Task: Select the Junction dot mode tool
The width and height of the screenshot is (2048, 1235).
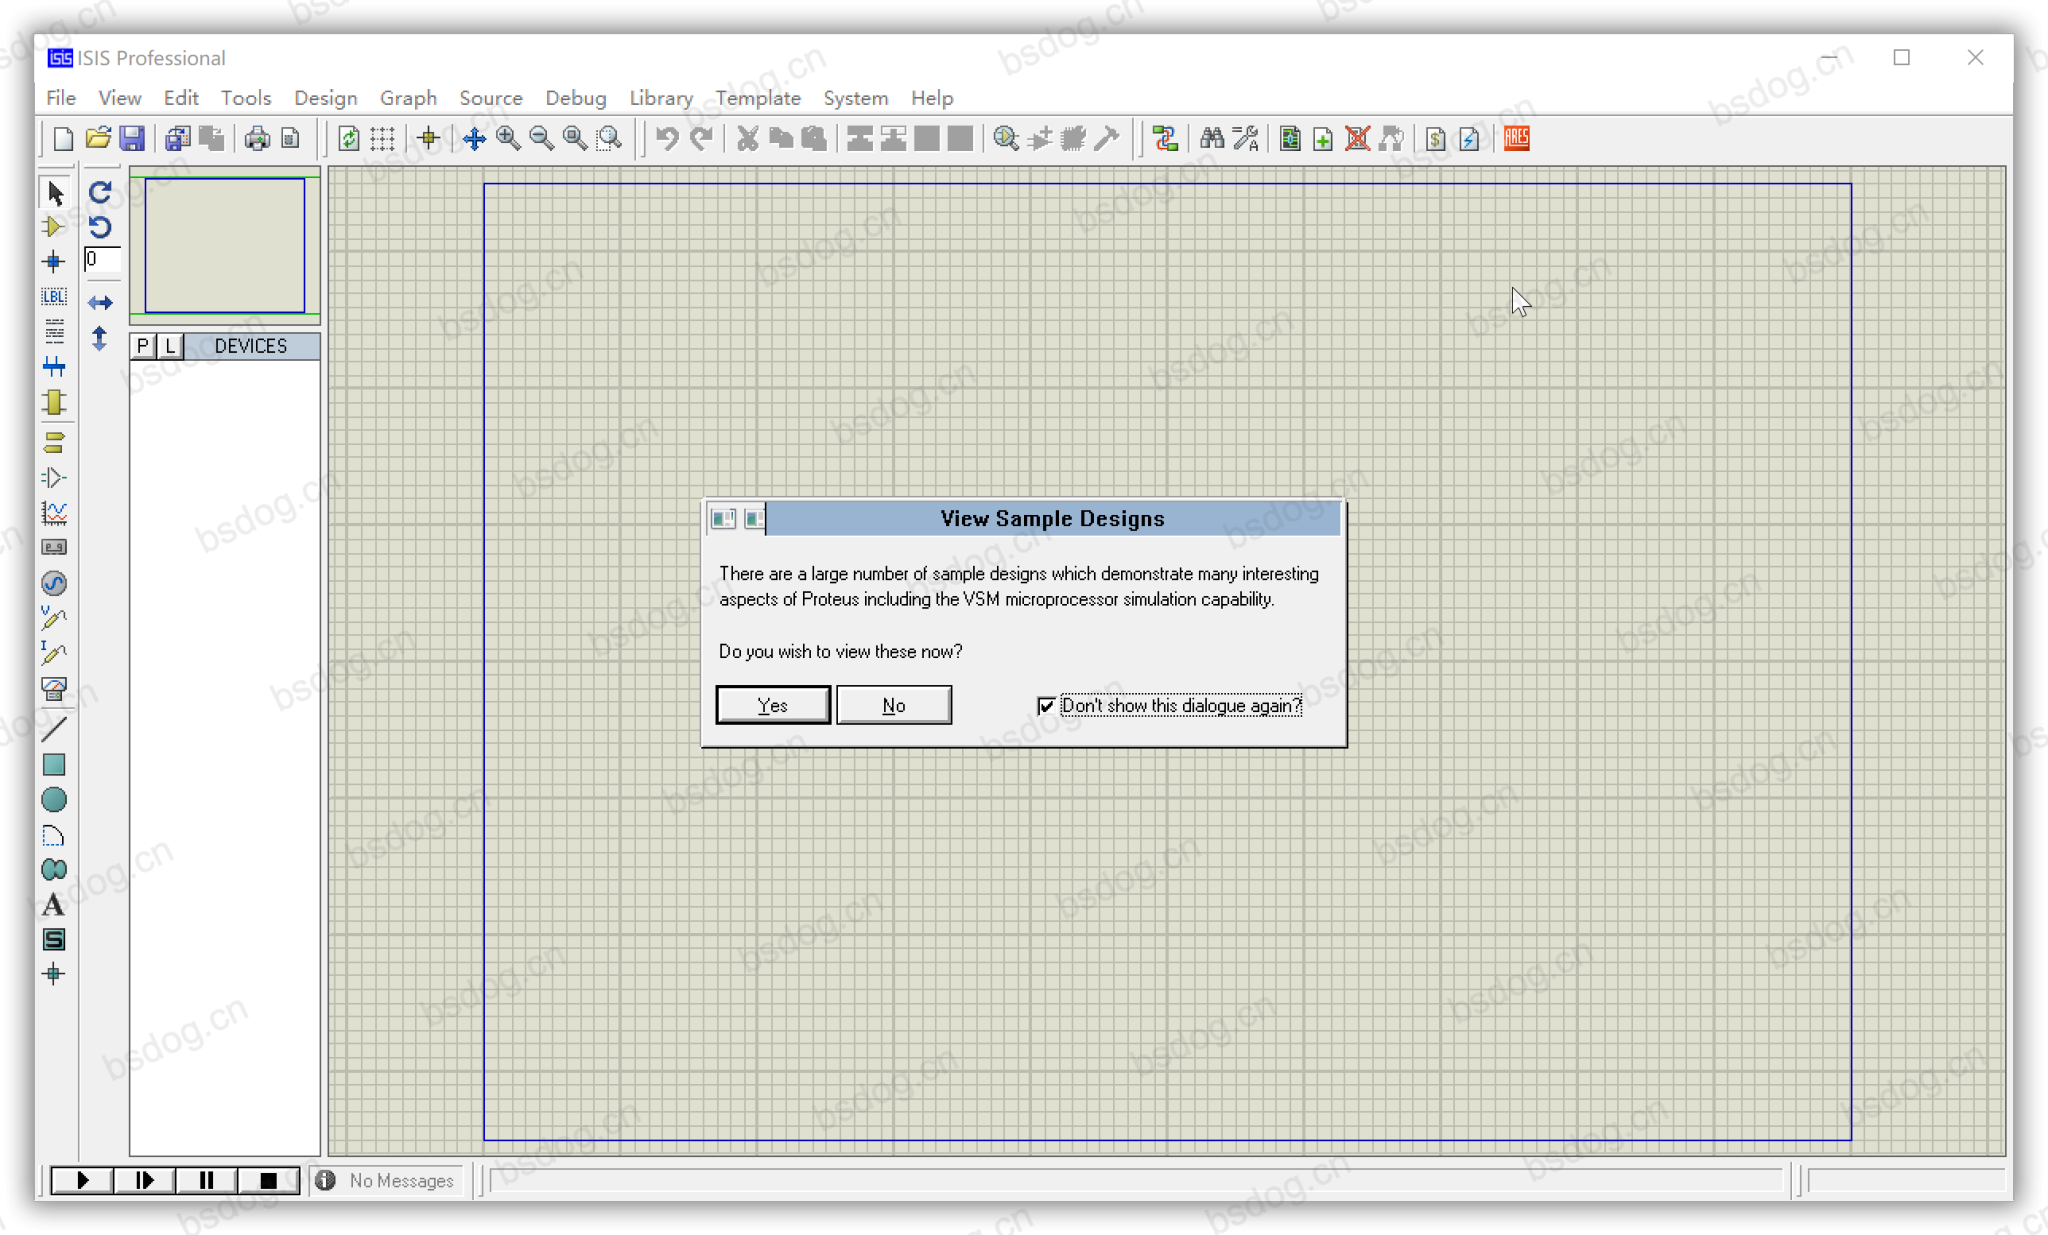Action: click(54, 262)
